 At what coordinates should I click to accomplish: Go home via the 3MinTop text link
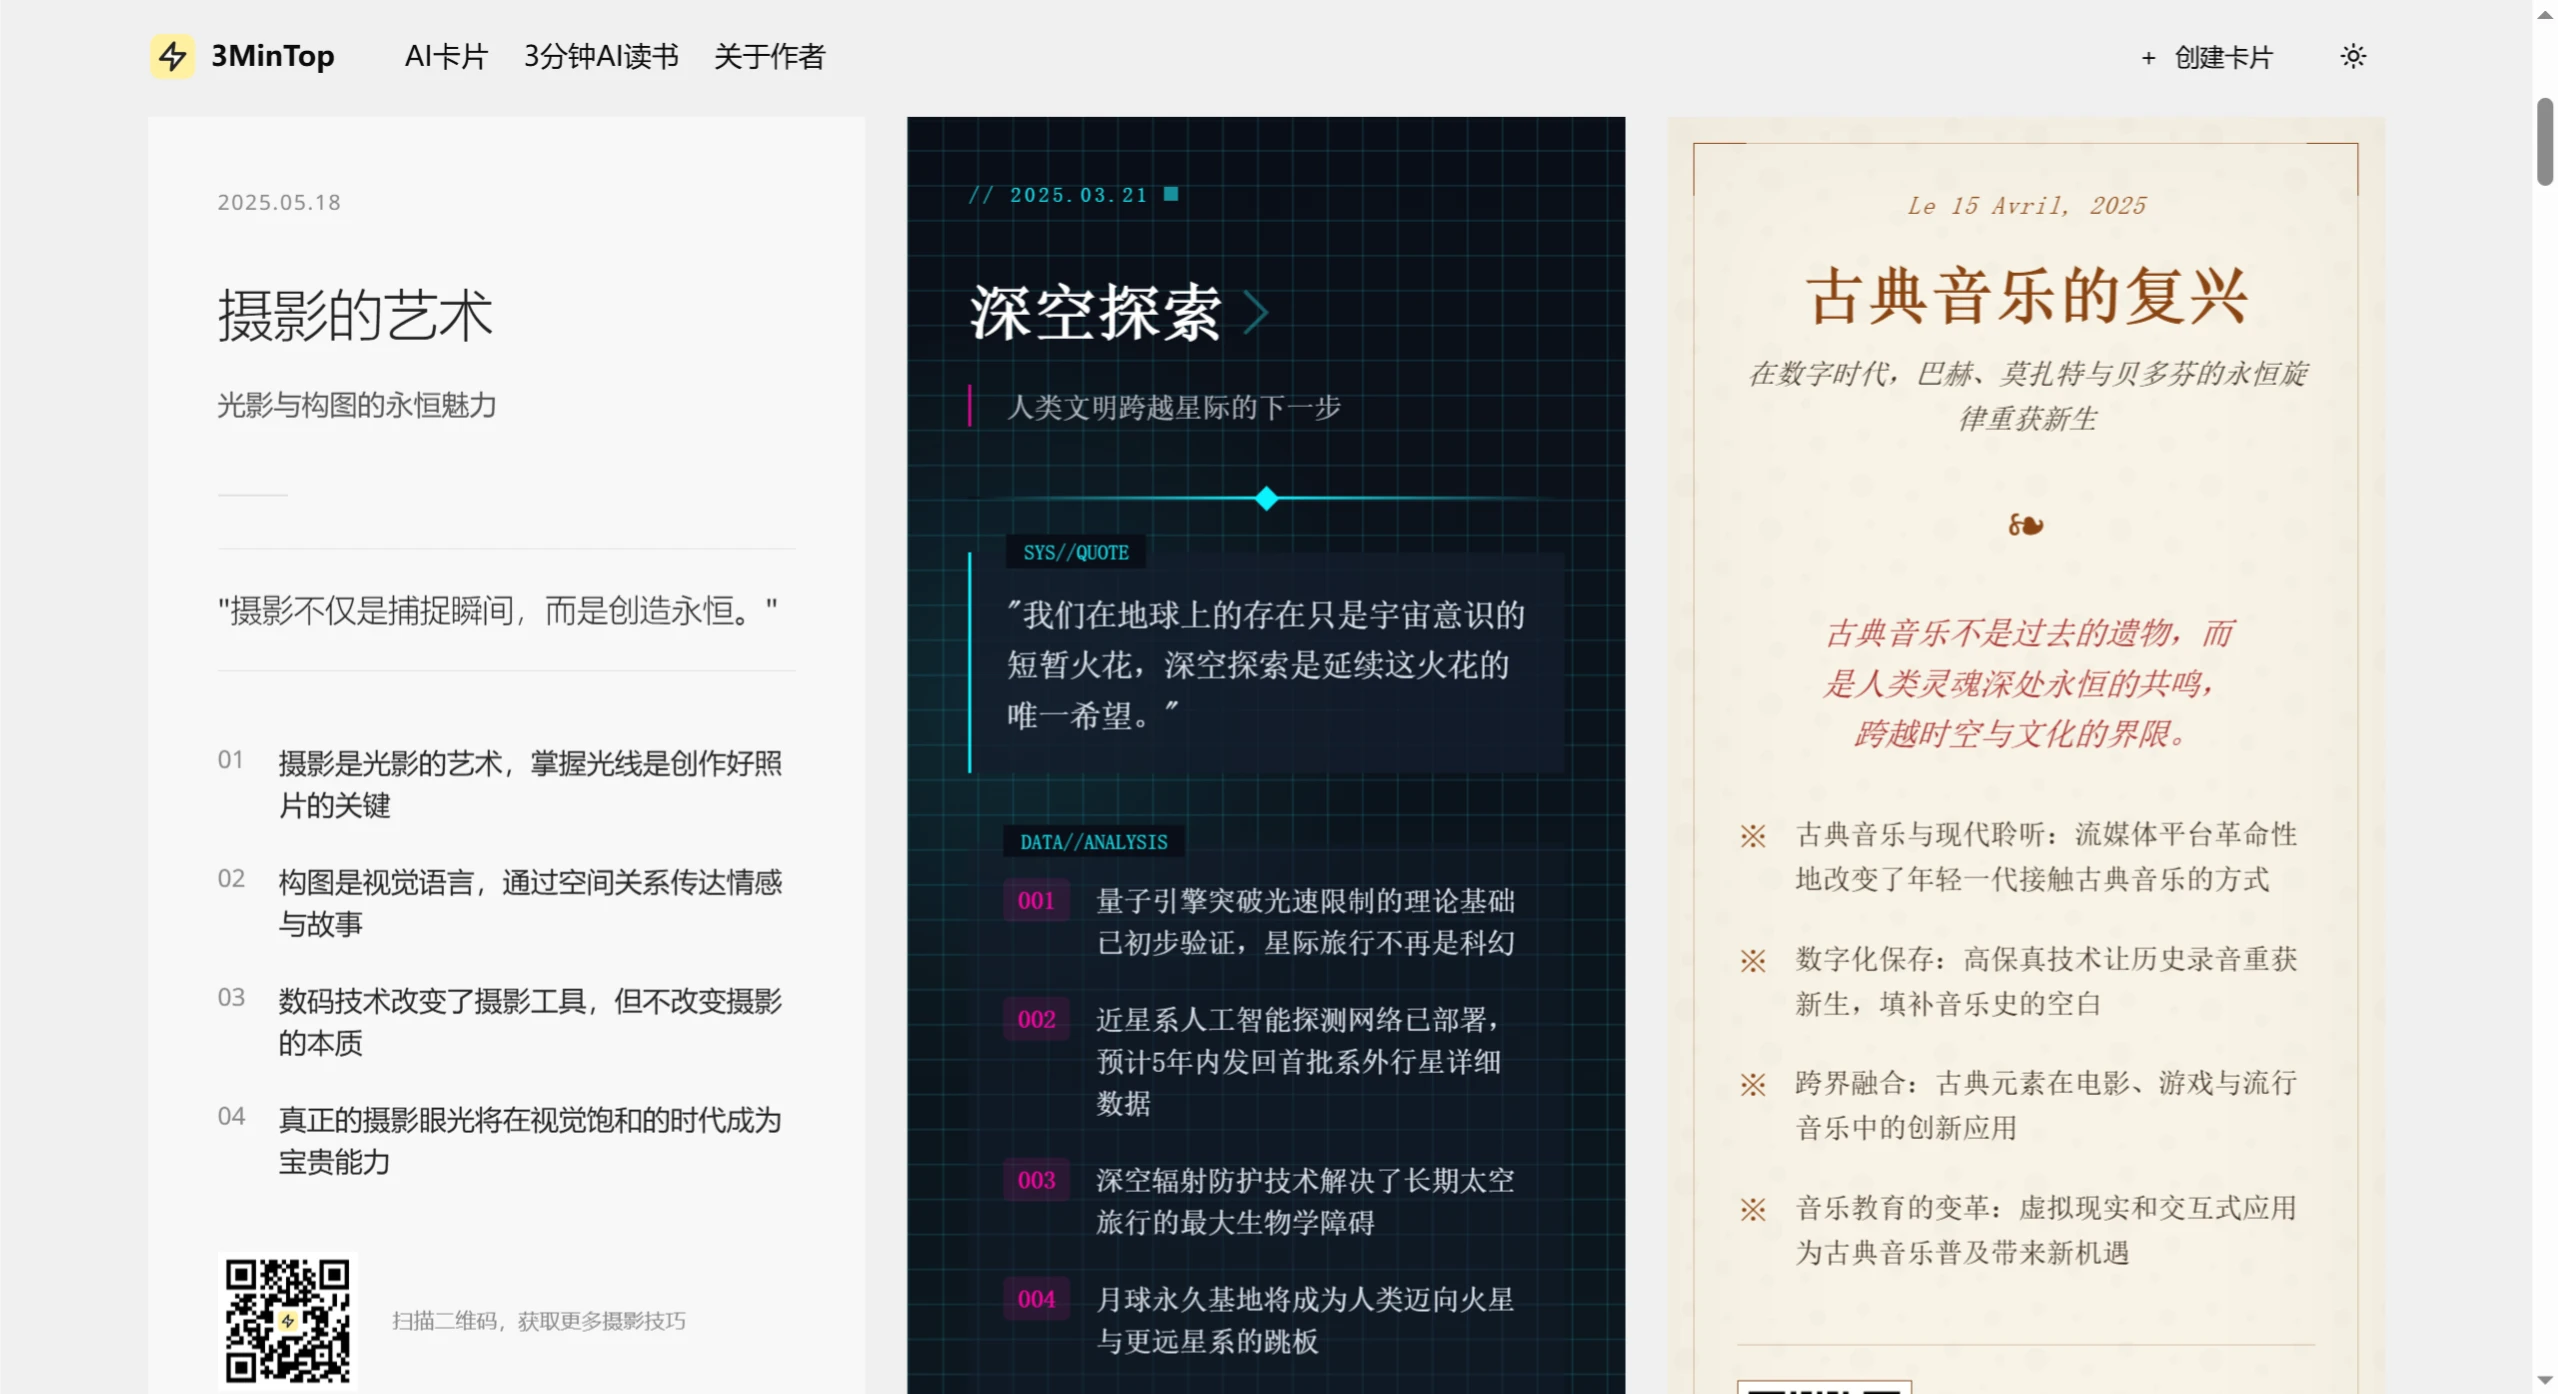coord(272,56)
